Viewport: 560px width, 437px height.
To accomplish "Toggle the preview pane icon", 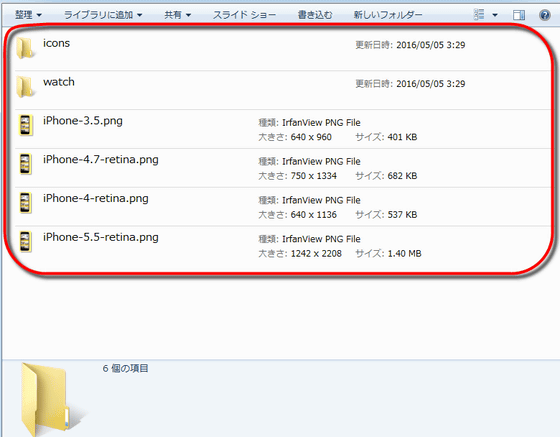I will coord(519,15).
